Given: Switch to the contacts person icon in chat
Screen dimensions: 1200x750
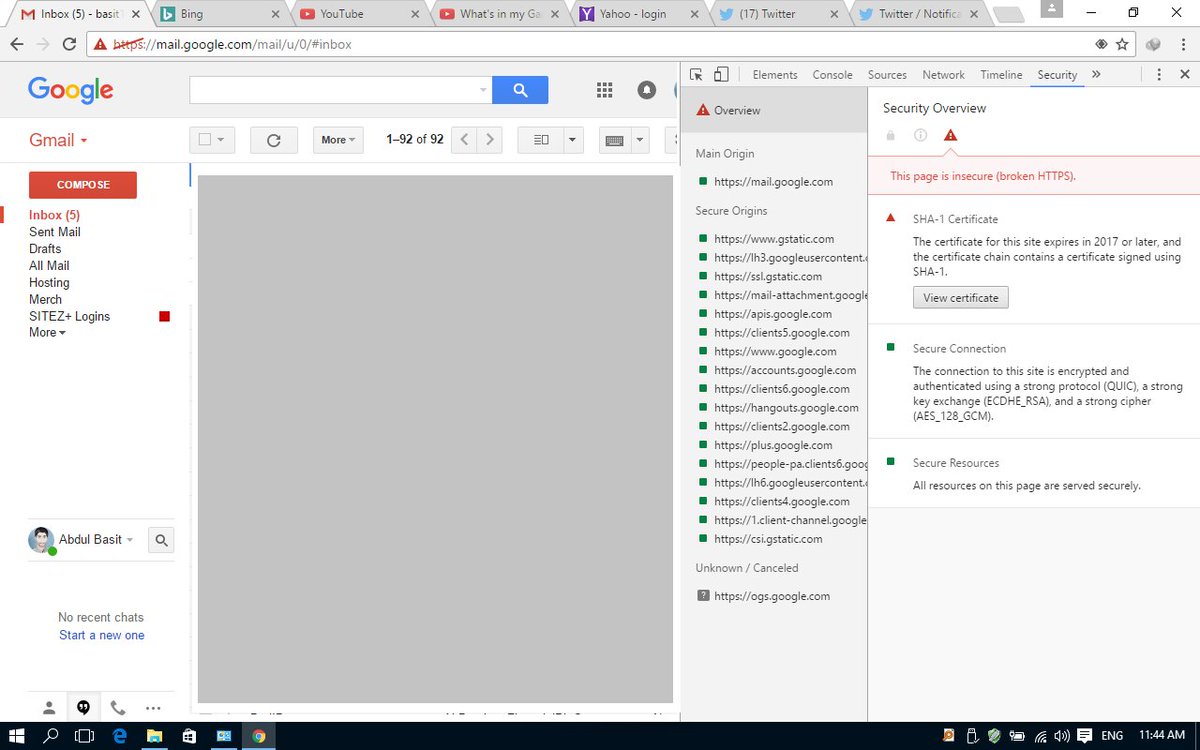Looking at the screenshot, I should point(49,707).
